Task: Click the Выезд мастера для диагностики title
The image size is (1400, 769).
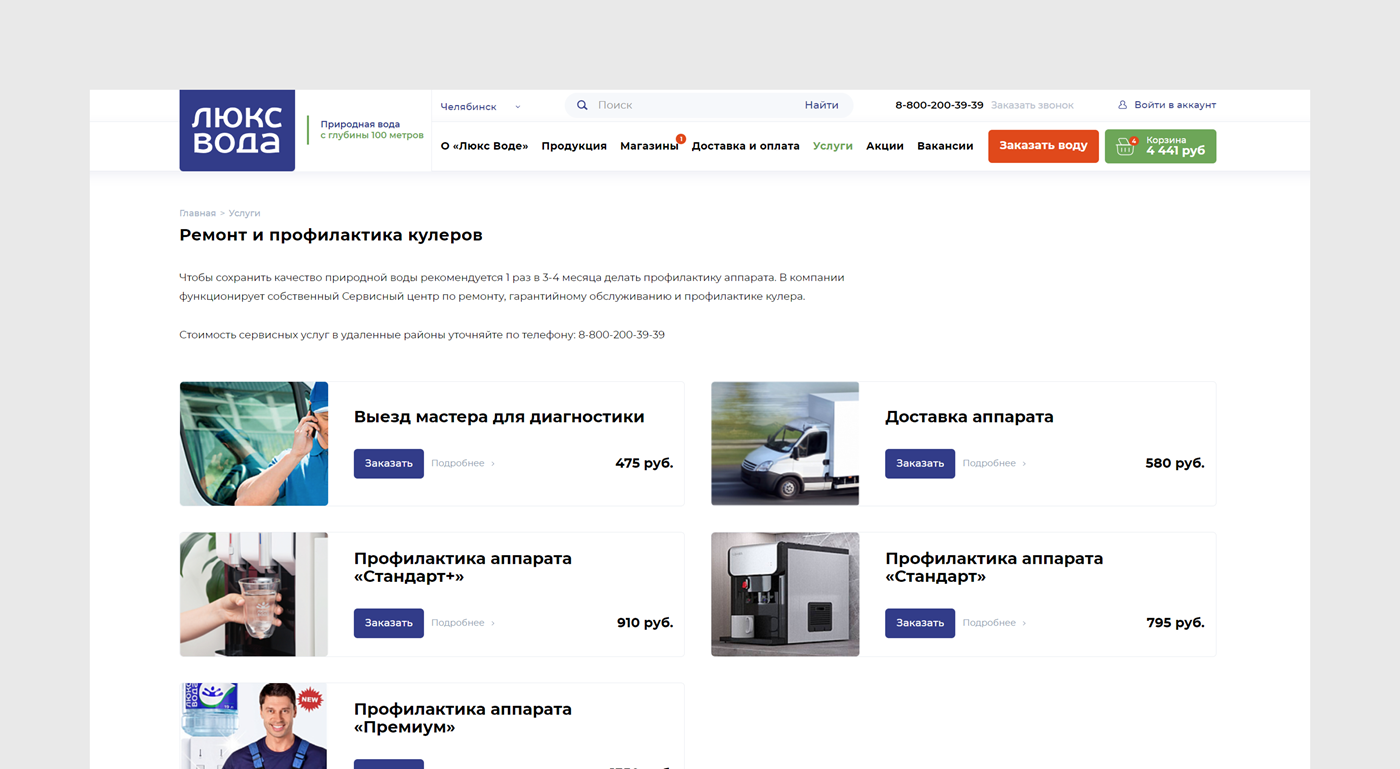Action: tap(499, 417)
